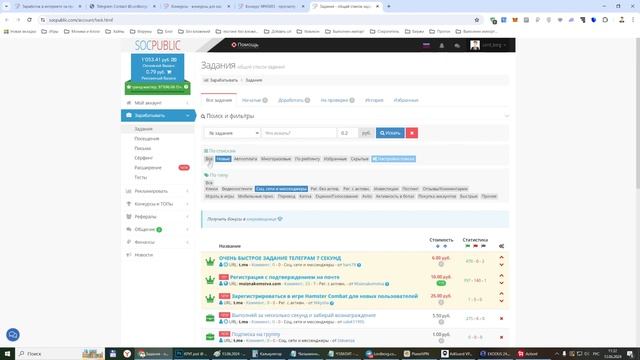Click the share icon in the table header
This screenshot has width=640, height=360.
[501, 246]
